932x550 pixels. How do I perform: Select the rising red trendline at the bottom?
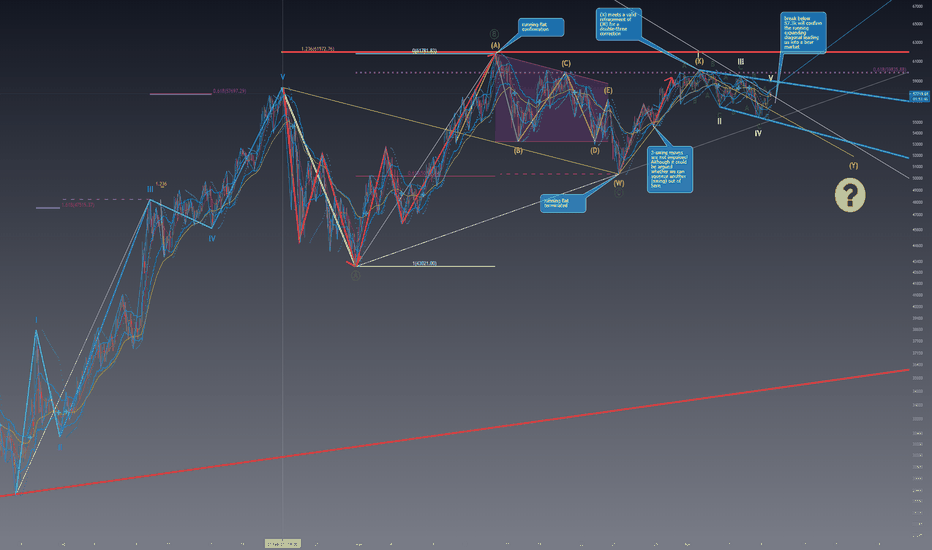[x=455, y=432]
